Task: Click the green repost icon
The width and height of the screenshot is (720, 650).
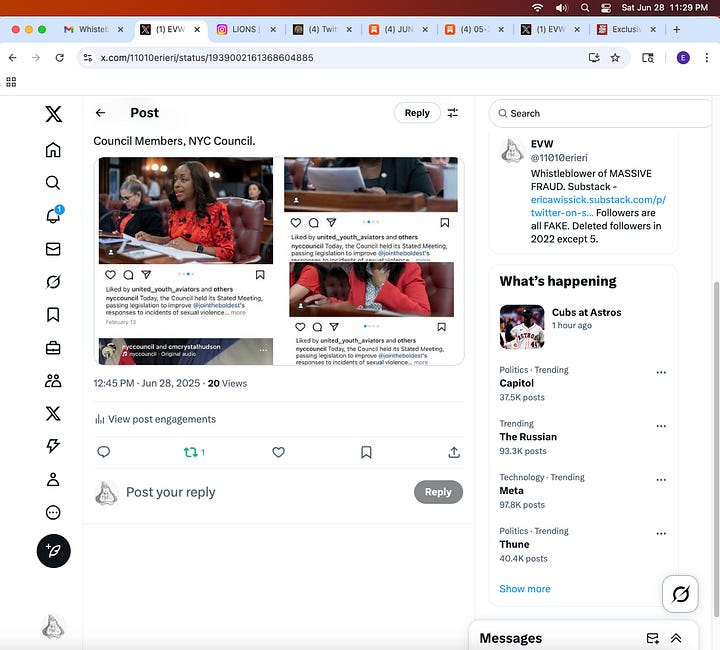Action: coord(191,452)
